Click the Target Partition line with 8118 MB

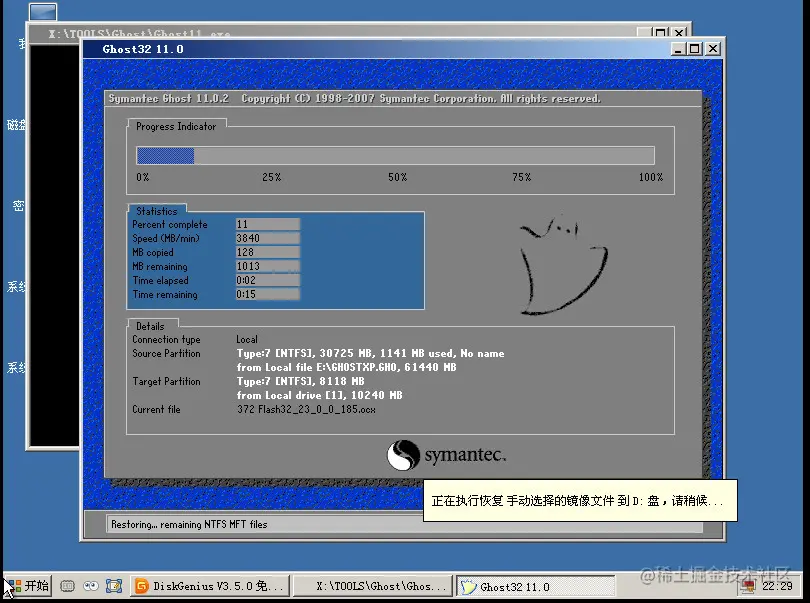tap(300, 381)
